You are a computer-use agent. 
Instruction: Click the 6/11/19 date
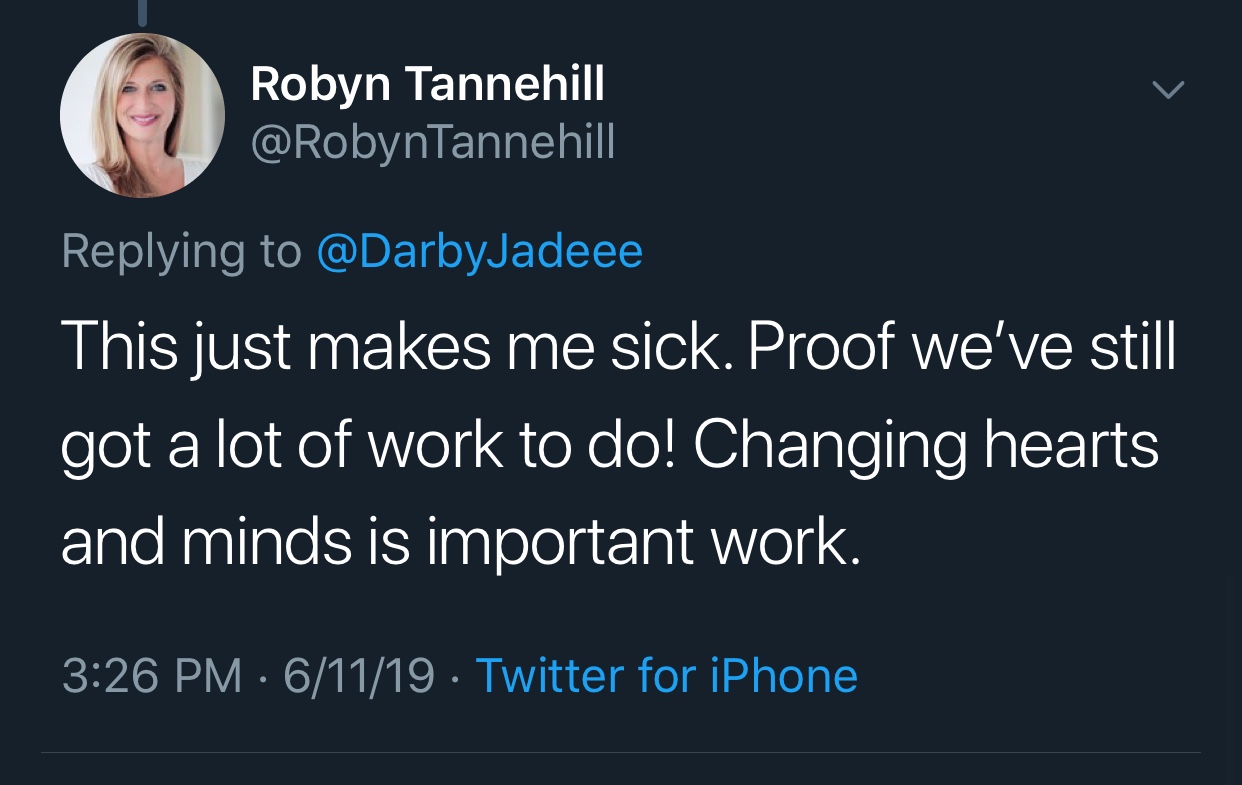pos(358,675)
